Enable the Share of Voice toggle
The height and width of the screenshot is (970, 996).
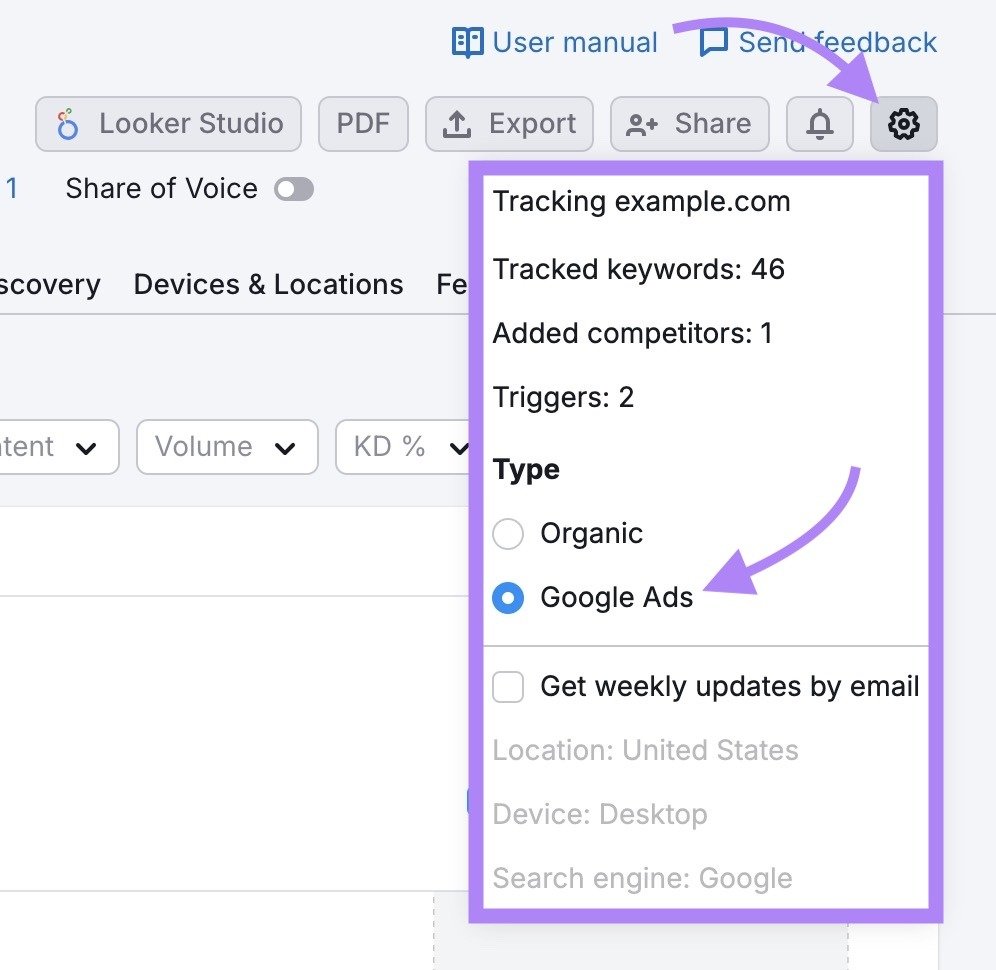[293, 189]
